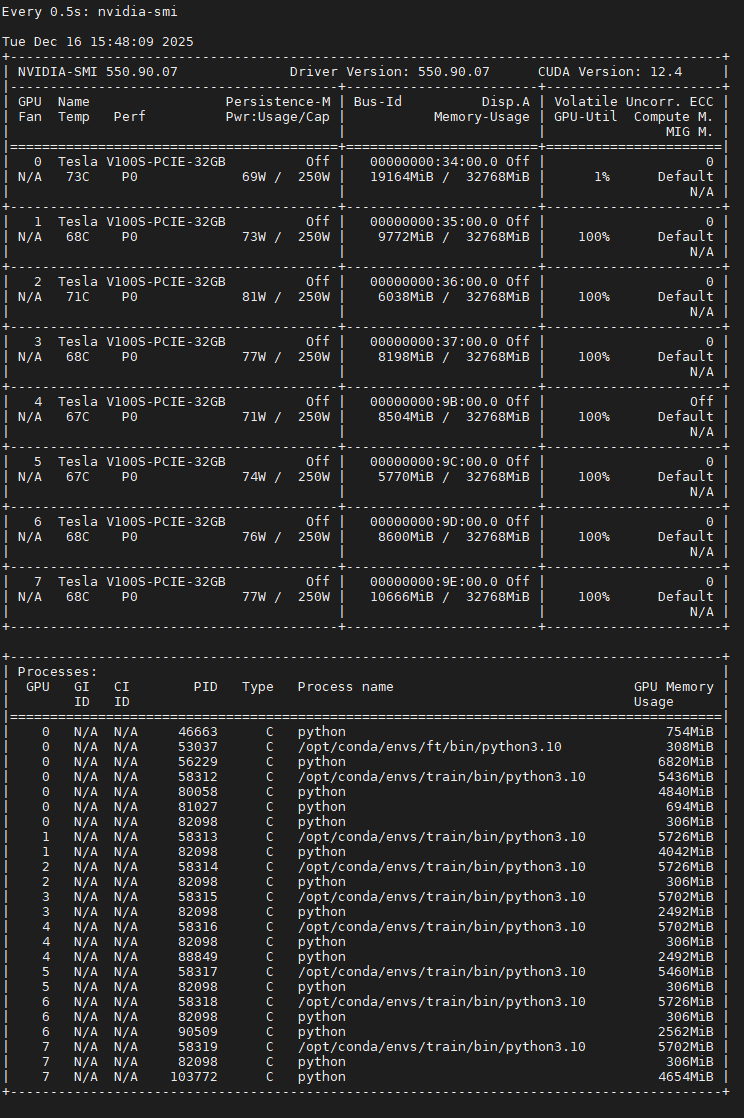Click the 'Processes:' section label
This screenshot has width=744, height=1118.
58,672
